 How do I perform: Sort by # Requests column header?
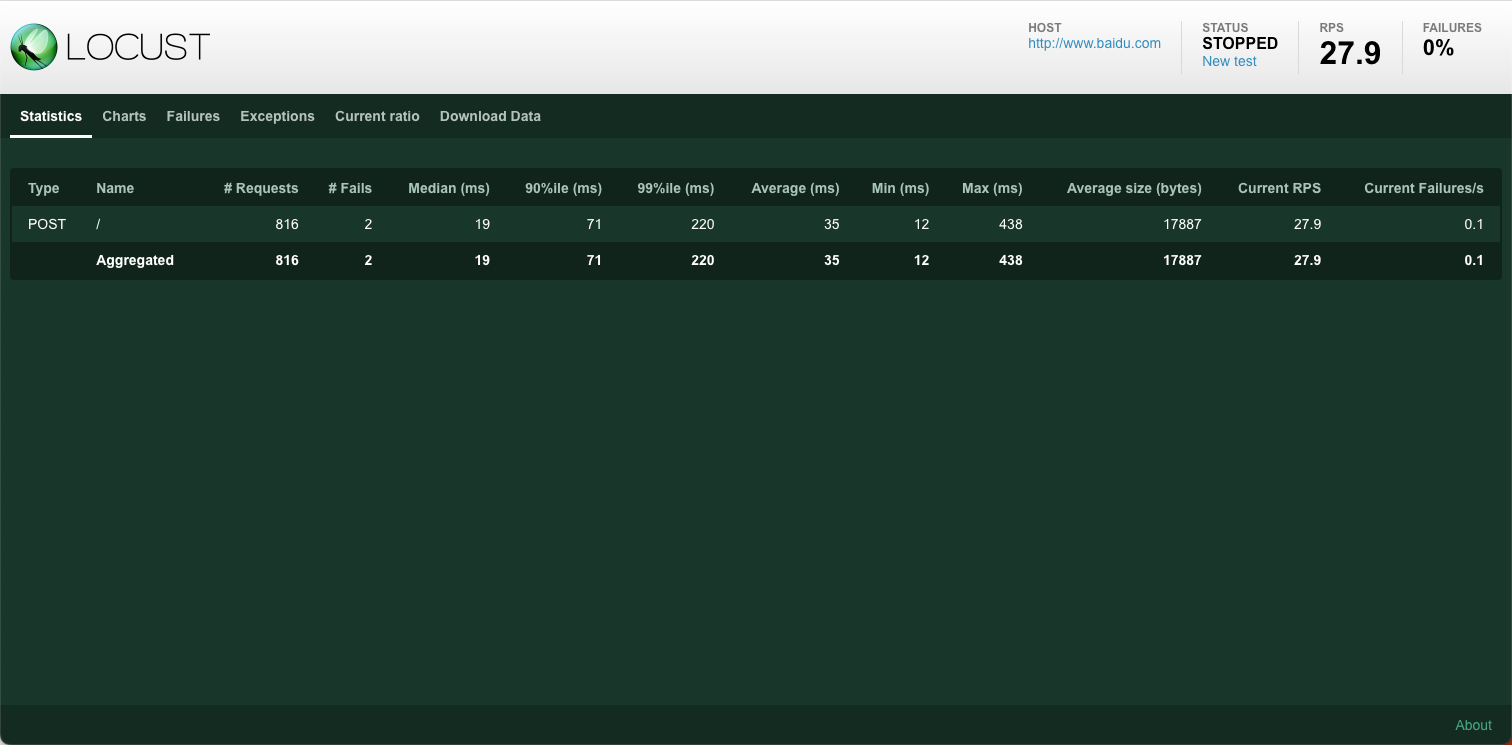pos(261,188)
